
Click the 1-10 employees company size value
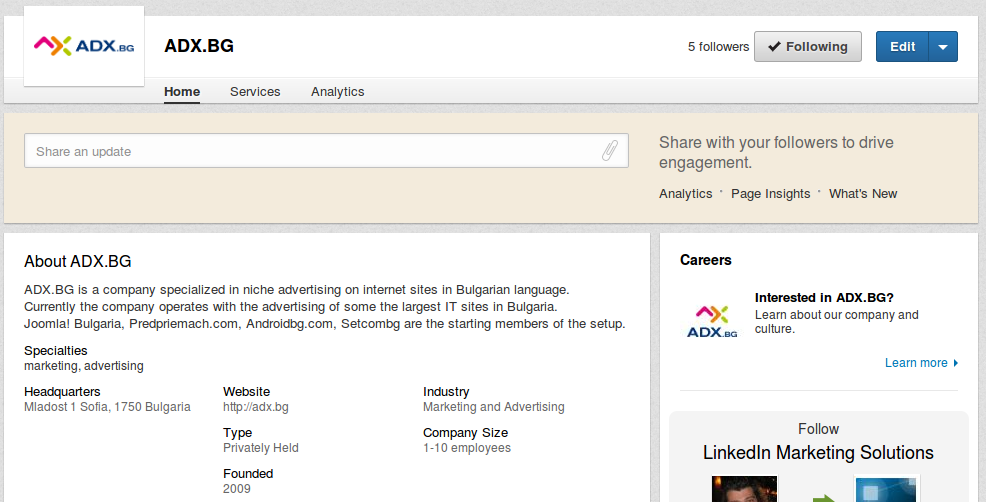coord(467,448)
